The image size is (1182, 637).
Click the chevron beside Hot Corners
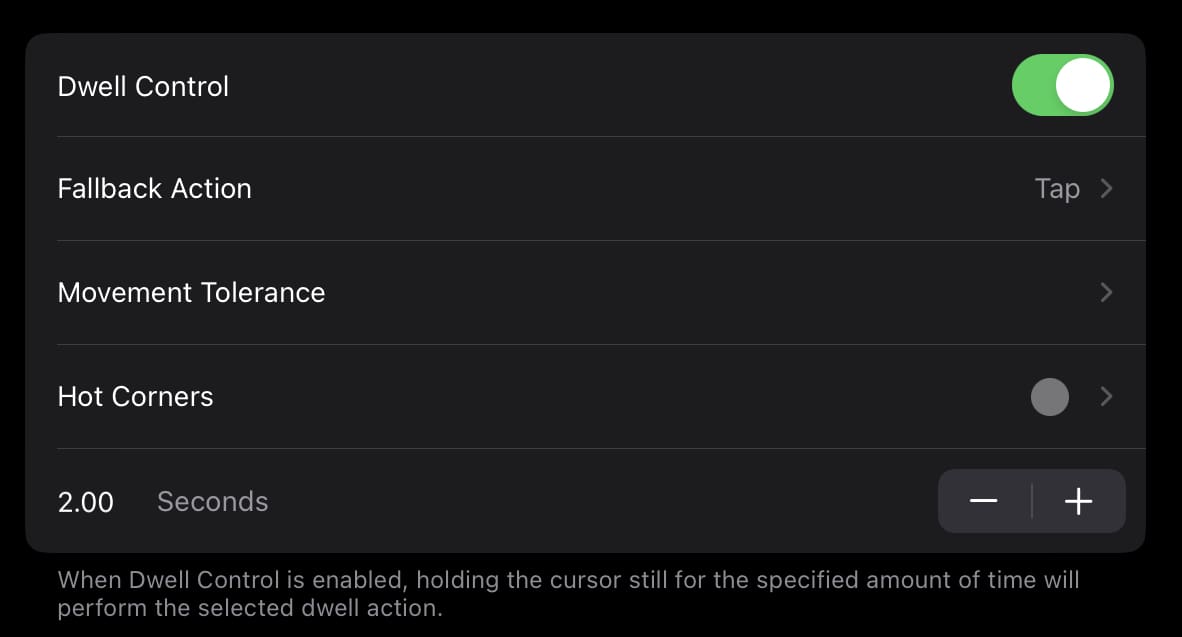1106,397
